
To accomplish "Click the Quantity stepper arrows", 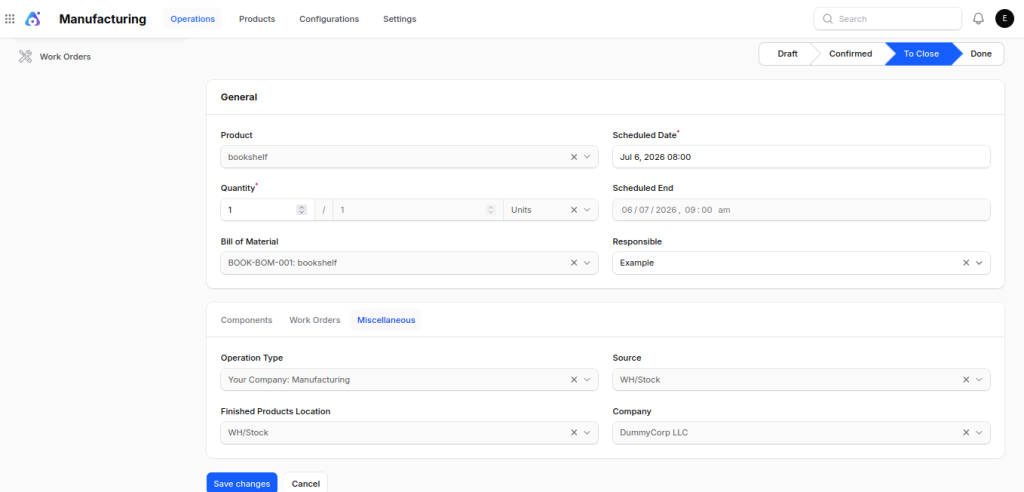I will [x=301, y=210].
